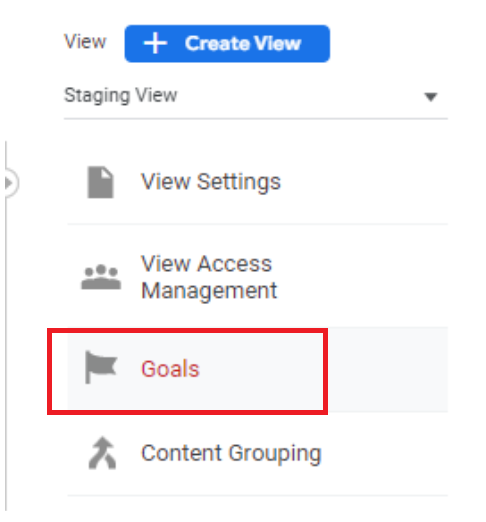The height and width of the screenshot is (522, 486).
Task: Click the flag icon next to Goals
Action: [101, 367]
